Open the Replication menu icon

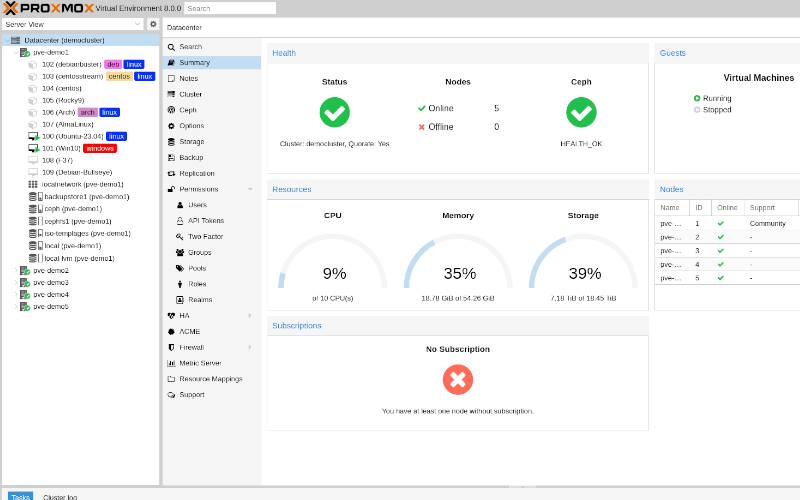171,173
